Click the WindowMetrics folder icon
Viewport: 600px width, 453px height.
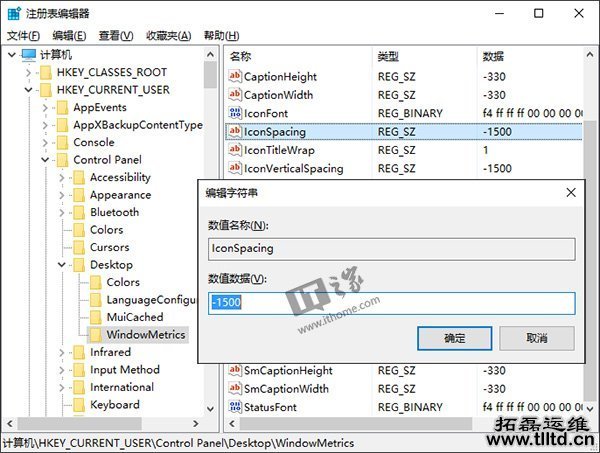coord(96,335)
